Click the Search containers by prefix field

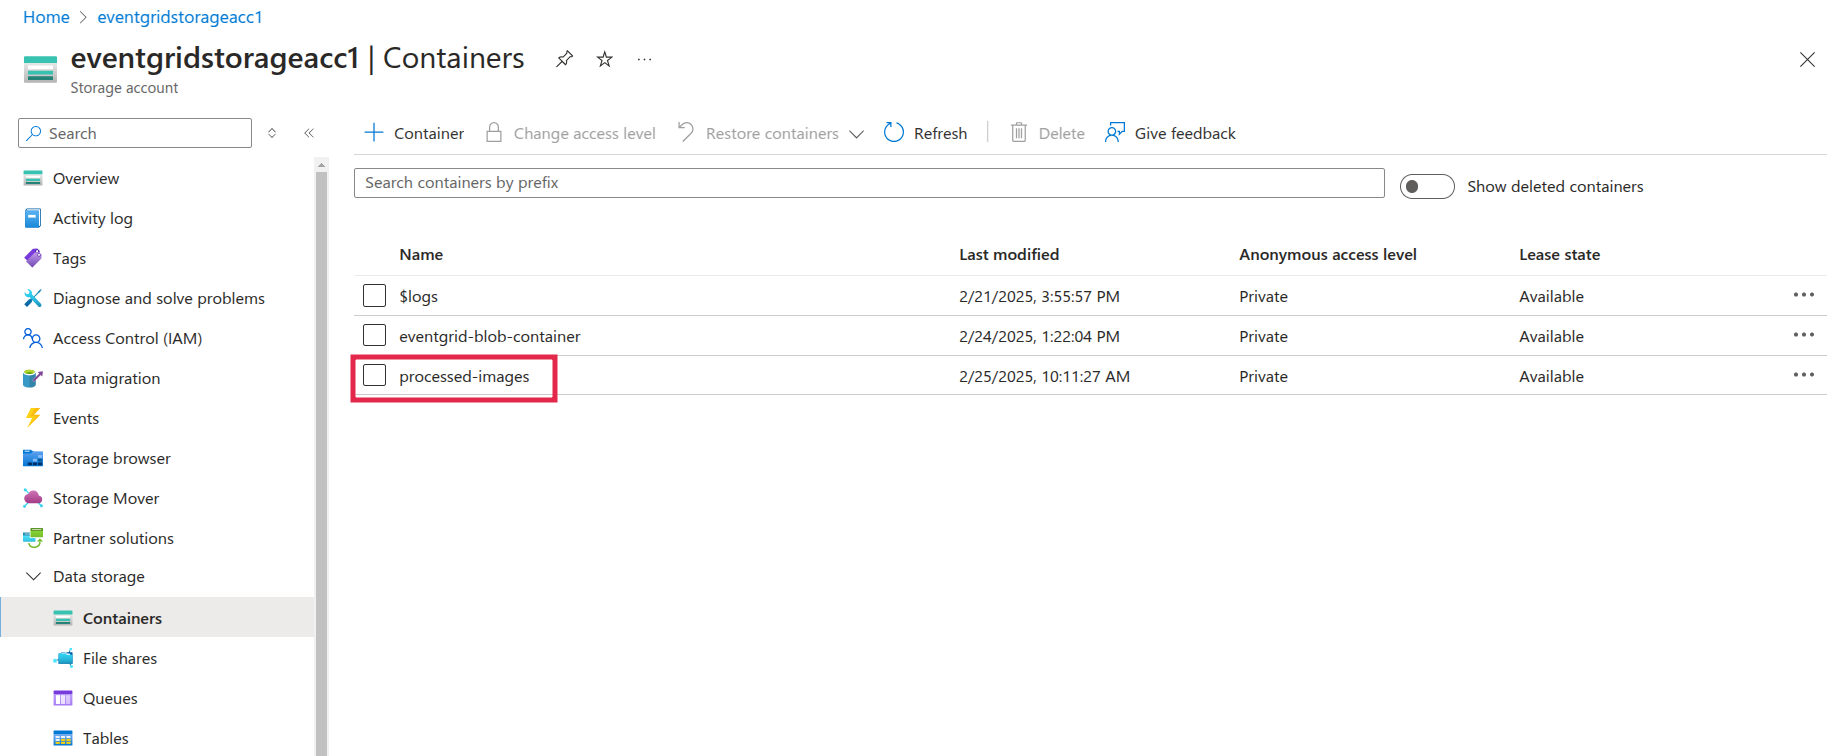pos(868,183)
